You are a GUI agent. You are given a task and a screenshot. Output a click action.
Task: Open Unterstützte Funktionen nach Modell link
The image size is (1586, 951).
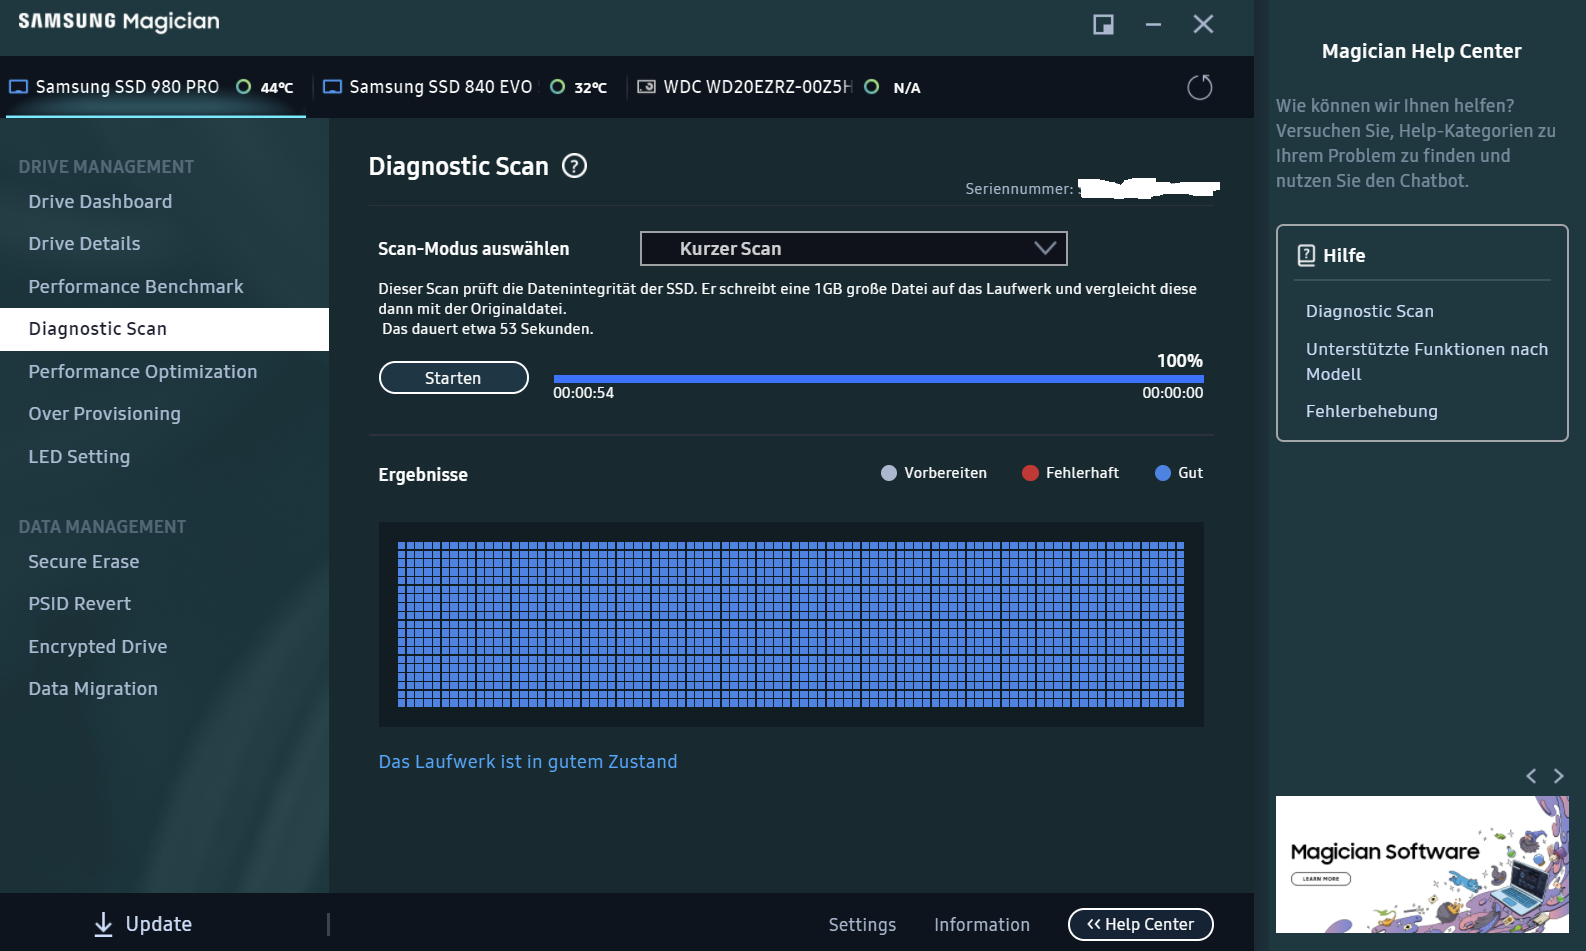[x=1427, y=361]
